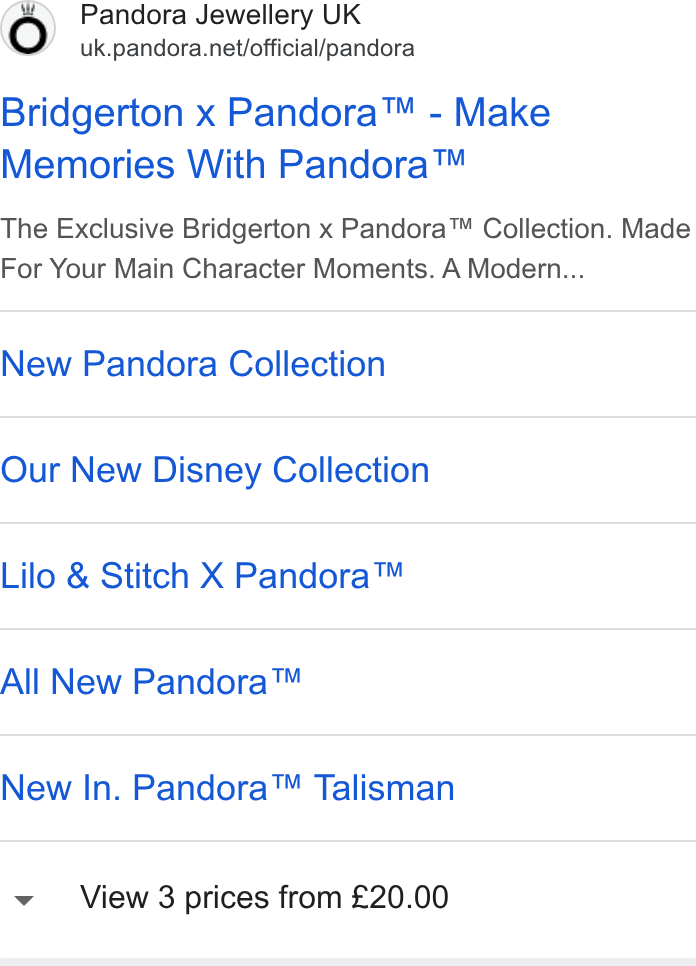Click the word "Talisman" in the last sitelink
This screenshot has height=966, width=696.
(384, 788)
